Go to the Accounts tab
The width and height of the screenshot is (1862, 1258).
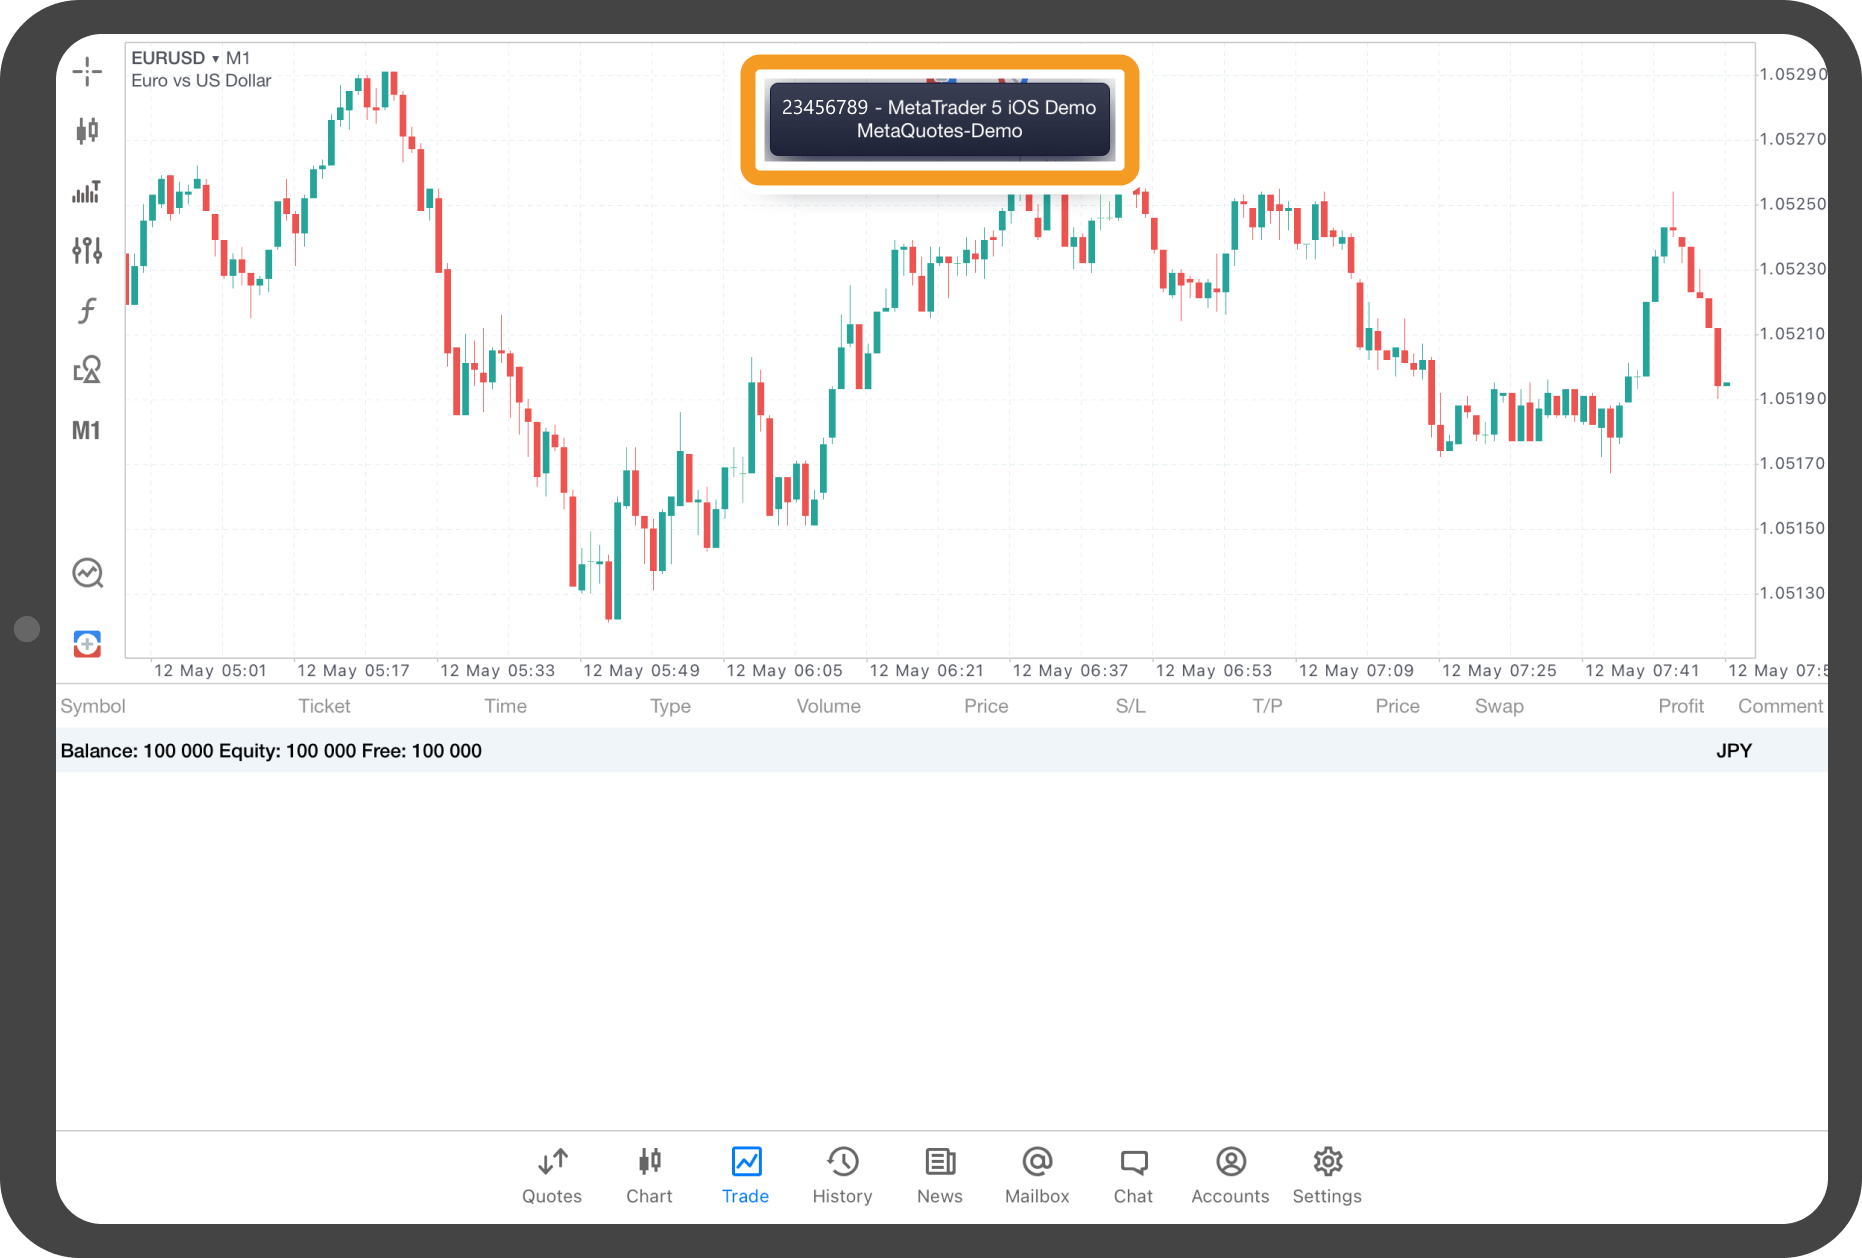click(1230, 1175)
